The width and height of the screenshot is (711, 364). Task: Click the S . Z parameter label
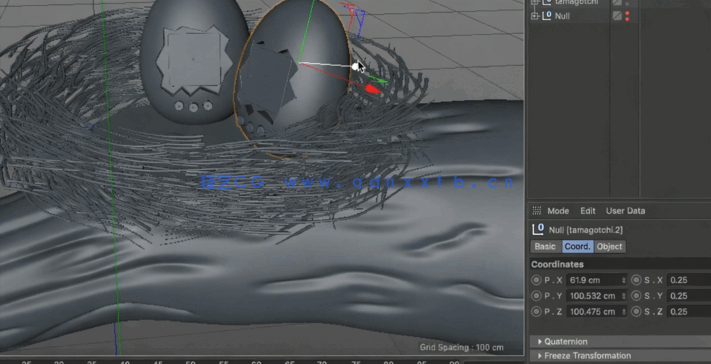pos(653,312)
